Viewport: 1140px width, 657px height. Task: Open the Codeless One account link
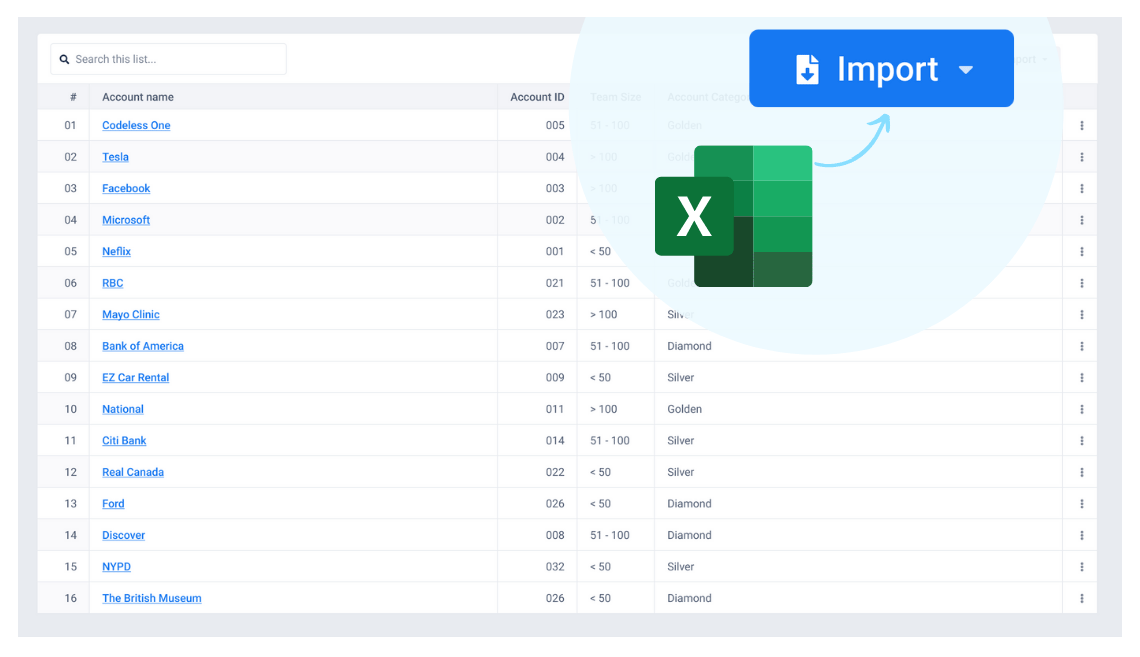click(136, 125)
